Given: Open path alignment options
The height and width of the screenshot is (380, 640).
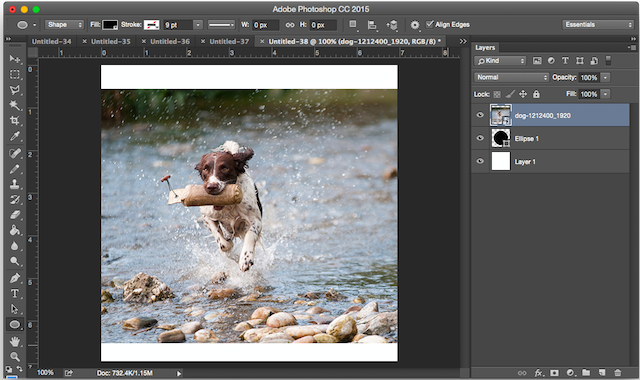Looking at the screenshot, I should click(372, 25).
